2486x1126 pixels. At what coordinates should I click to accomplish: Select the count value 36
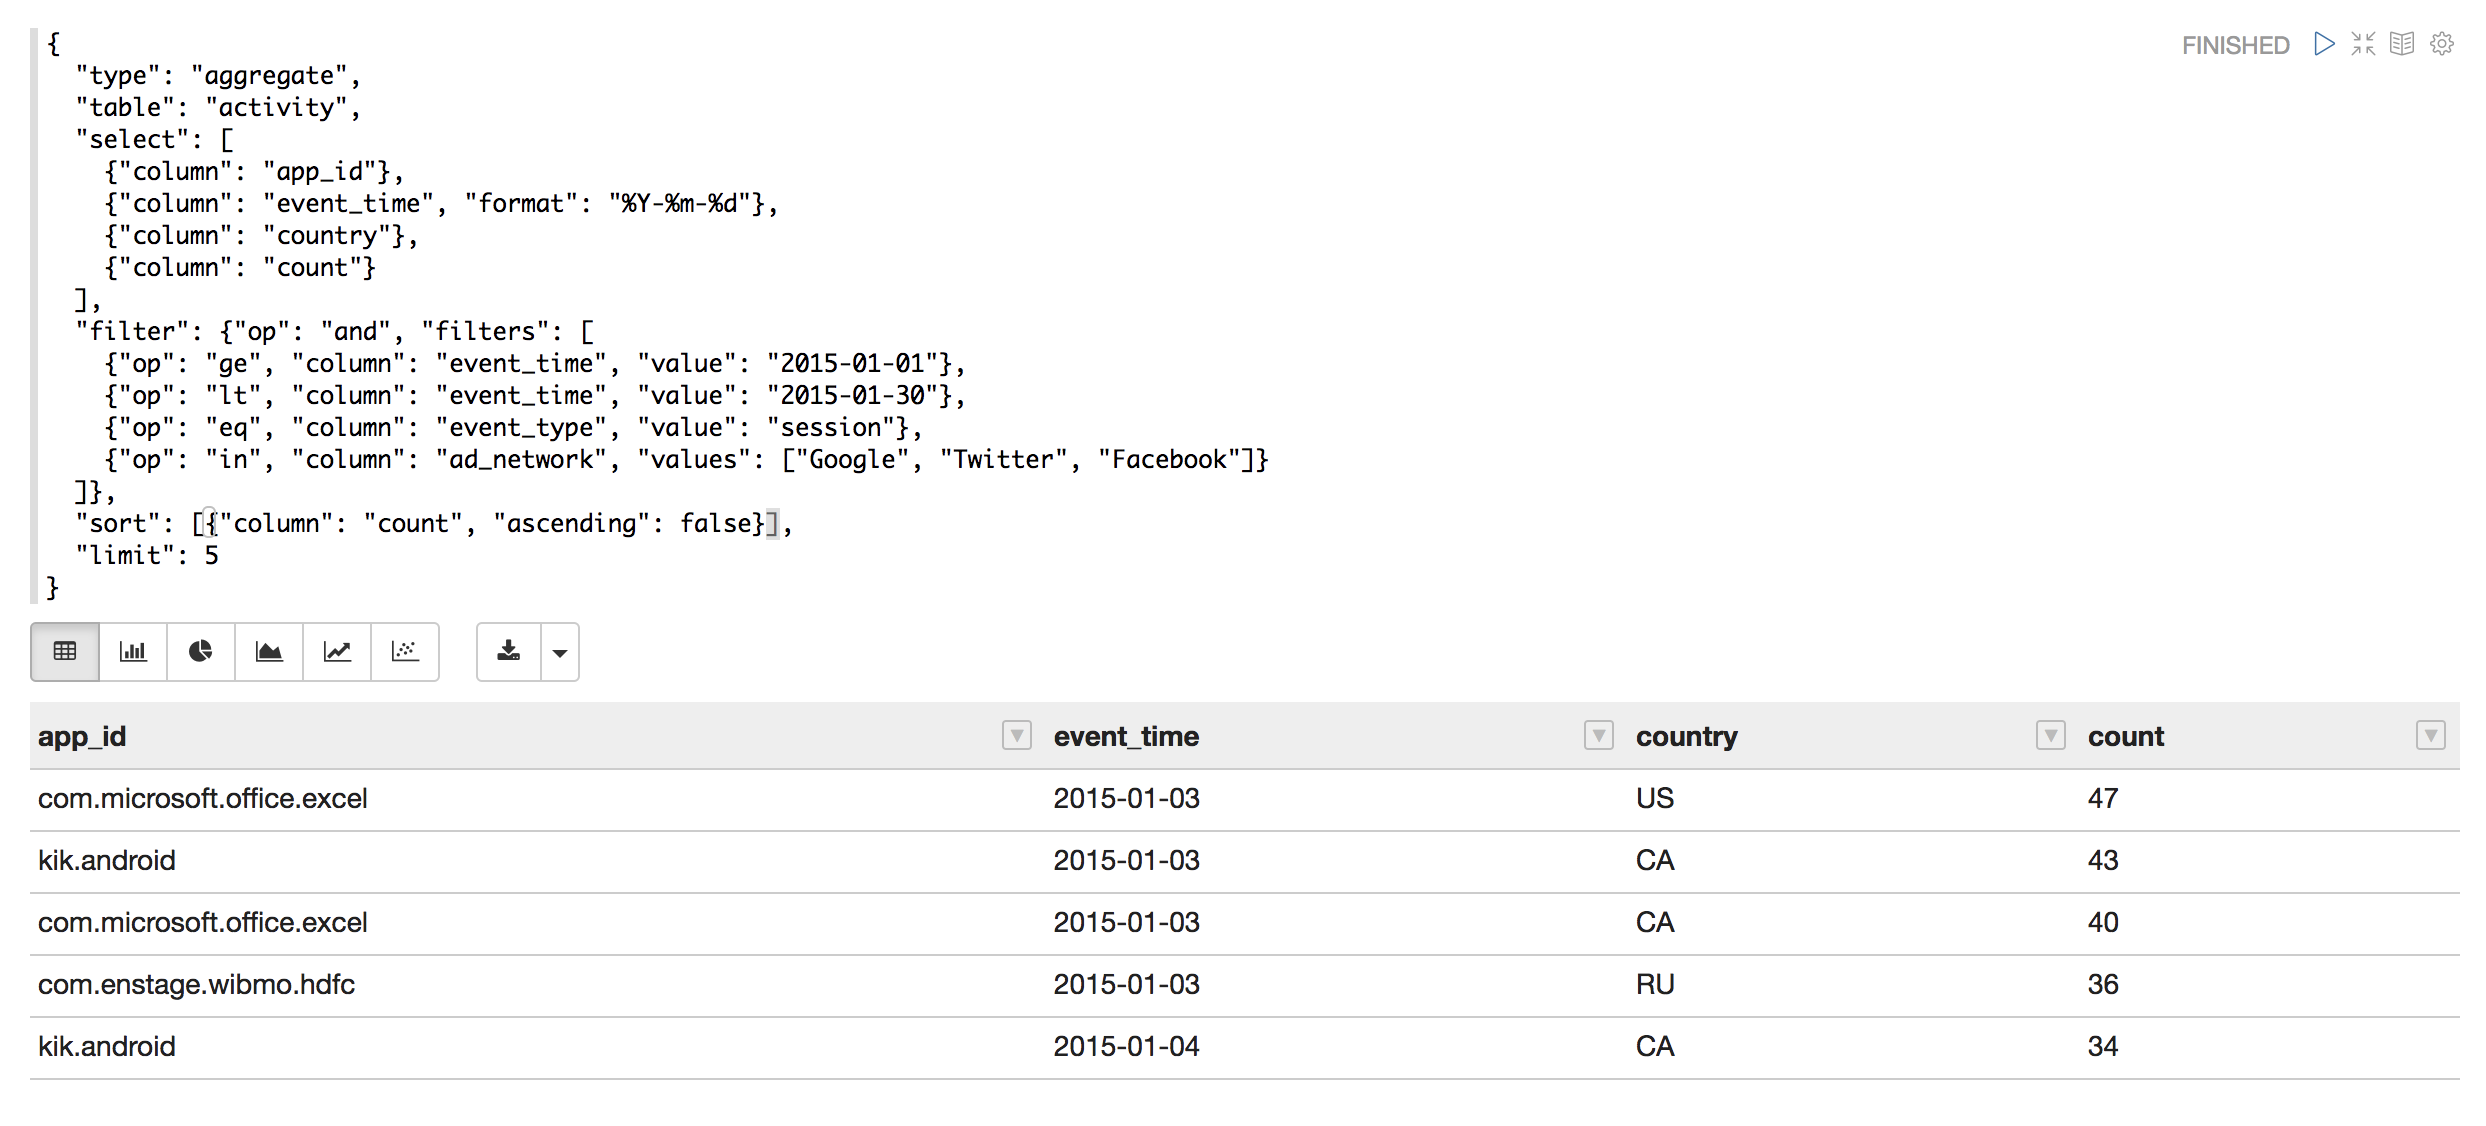(2103, 985)
